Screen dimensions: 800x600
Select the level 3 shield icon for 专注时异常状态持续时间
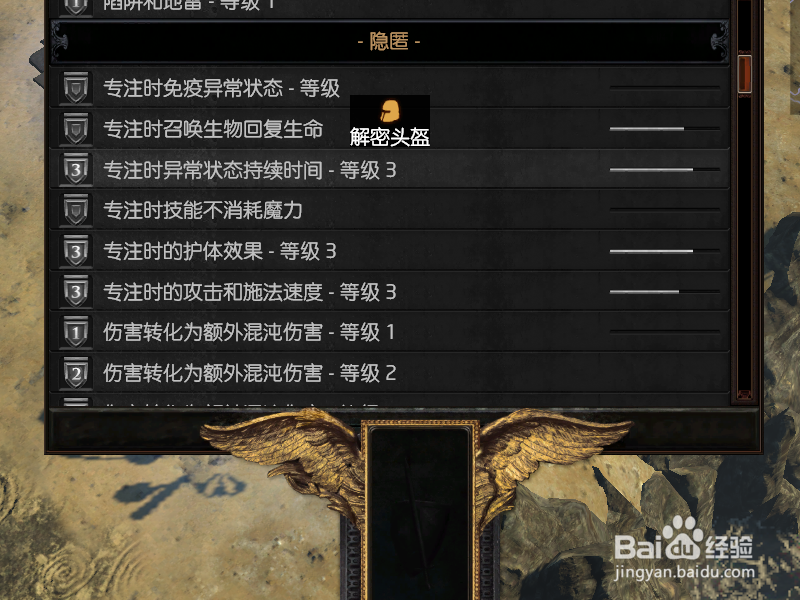pyautogui.click(x=76, y=169)
